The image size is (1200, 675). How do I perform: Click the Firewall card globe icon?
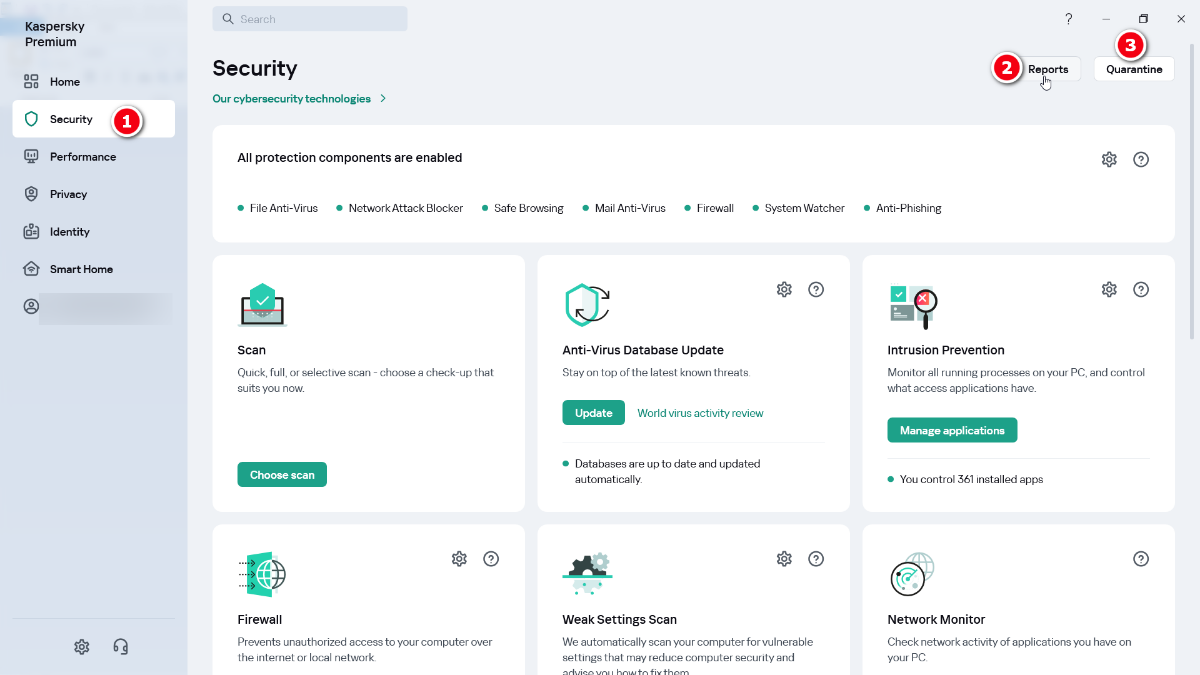pyautogui.click(x=262, y=574)
